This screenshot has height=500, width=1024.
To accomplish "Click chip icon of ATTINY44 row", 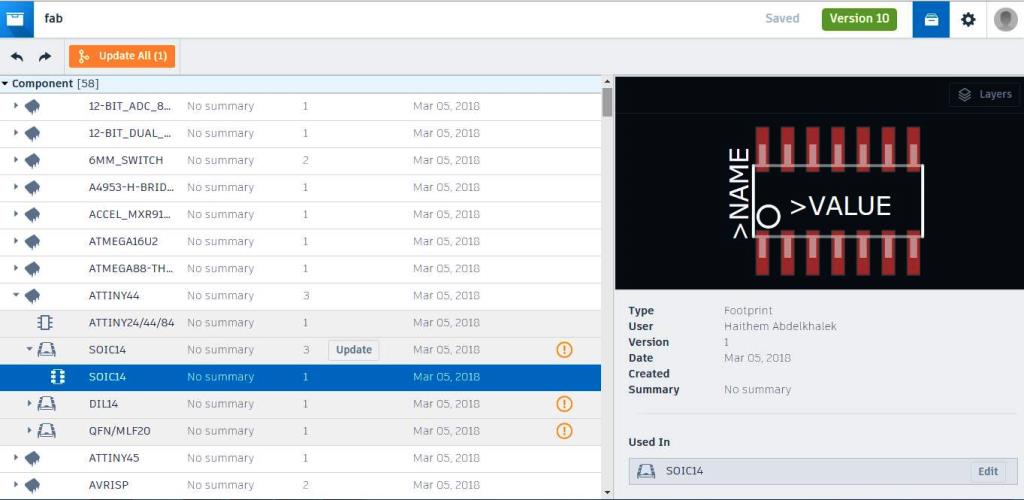I will (x=32, y=296).
